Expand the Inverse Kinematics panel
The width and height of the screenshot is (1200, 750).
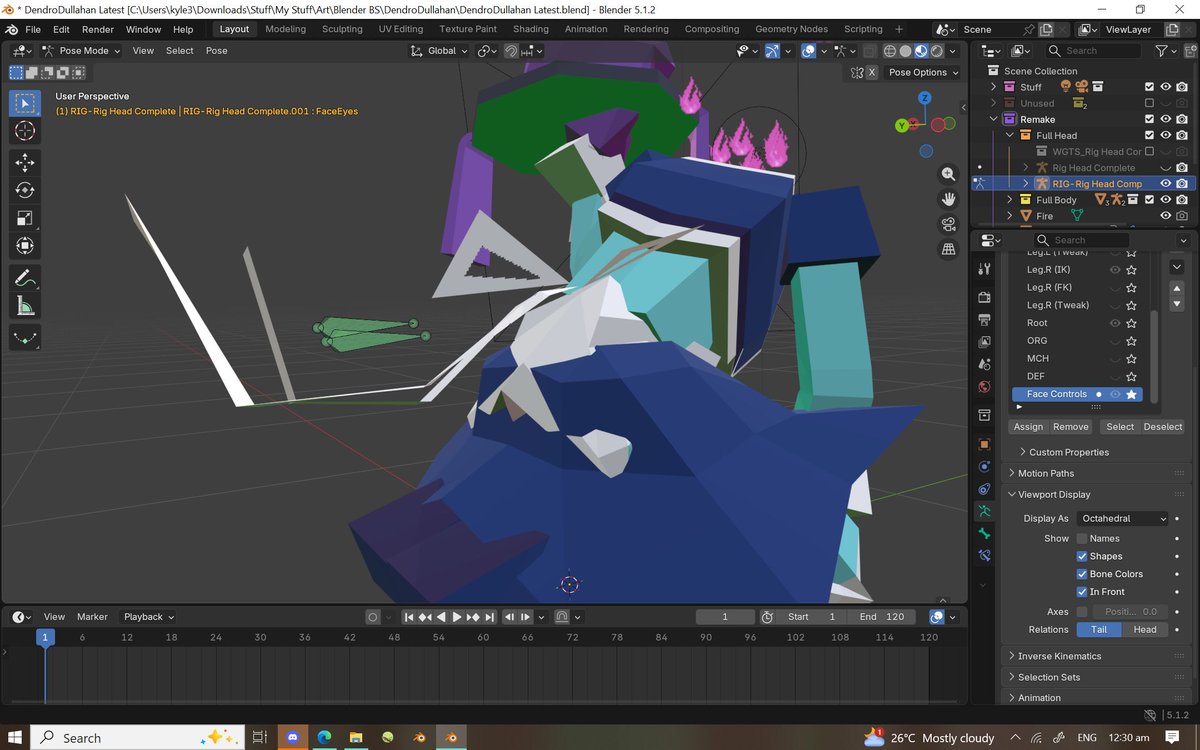1059,656
